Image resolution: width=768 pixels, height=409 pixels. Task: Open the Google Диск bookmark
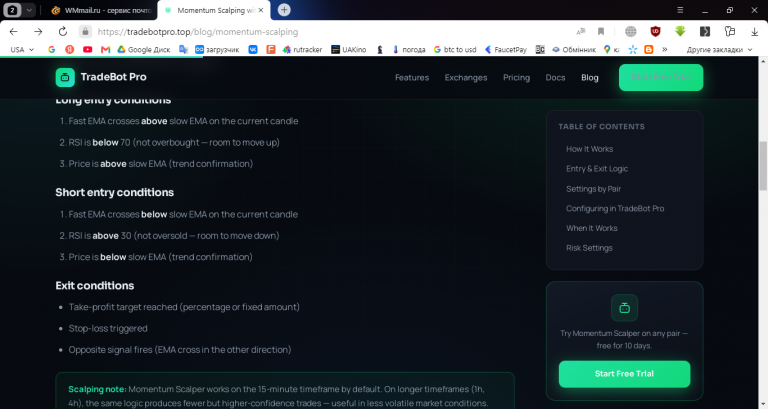[x=144, y=49]
